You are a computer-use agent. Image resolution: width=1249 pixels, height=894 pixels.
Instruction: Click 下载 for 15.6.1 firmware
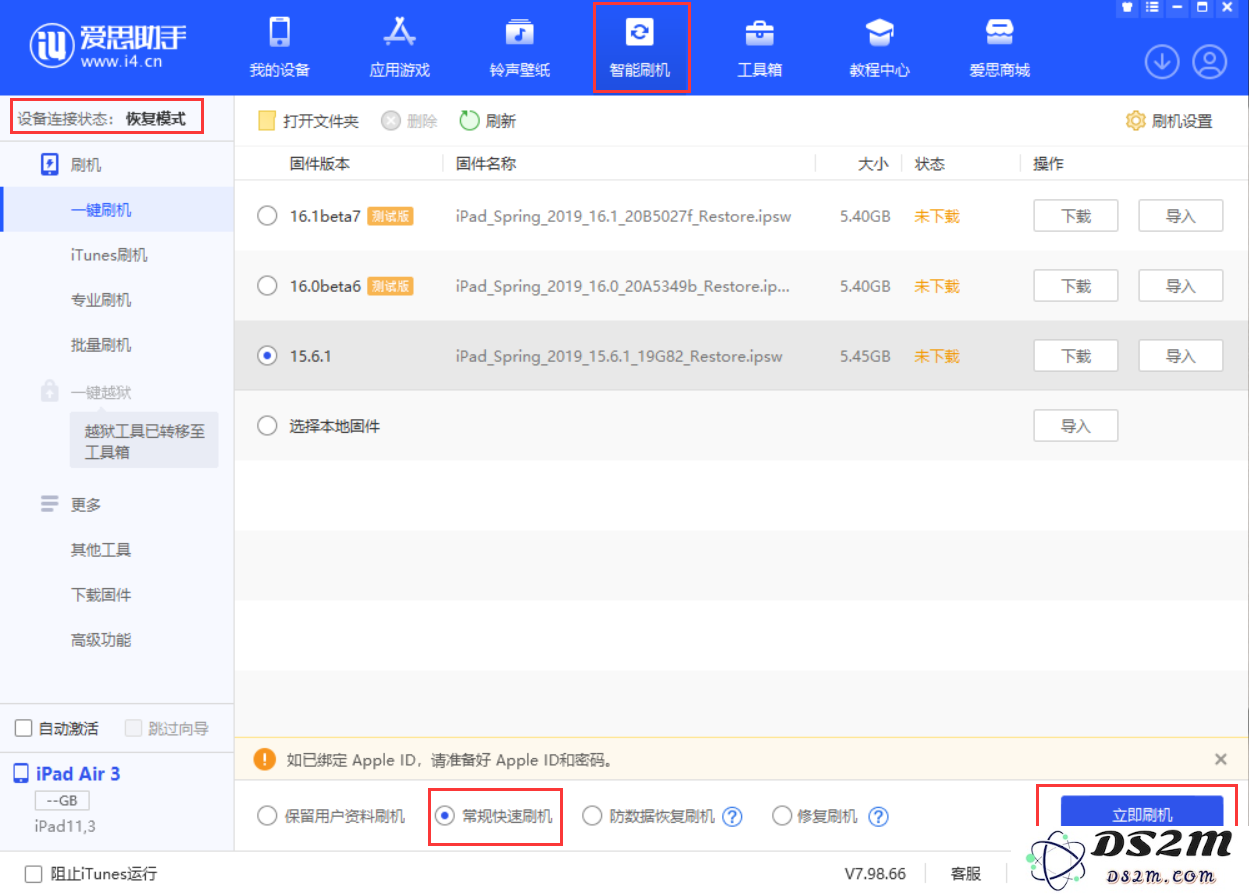(1076, 356)
